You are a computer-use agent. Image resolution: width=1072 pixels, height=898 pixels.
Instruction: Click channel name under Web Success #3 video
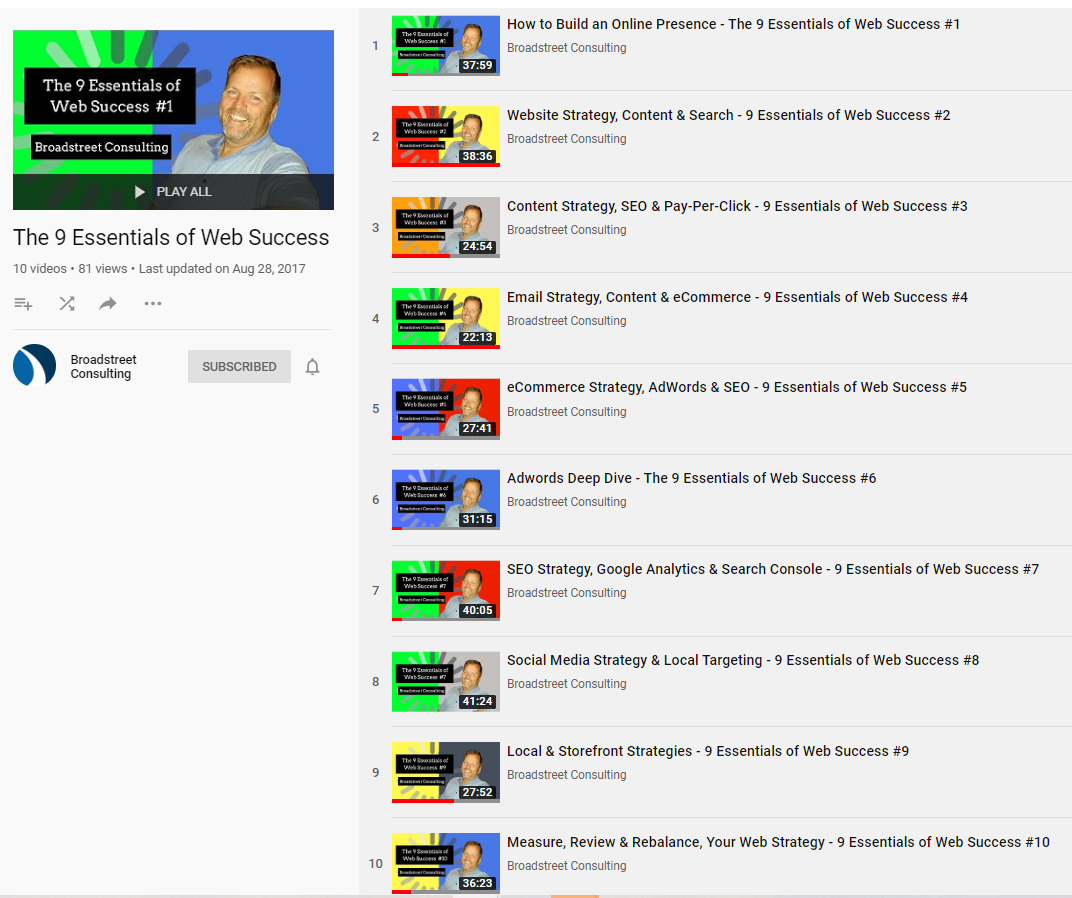coord(566,230)
